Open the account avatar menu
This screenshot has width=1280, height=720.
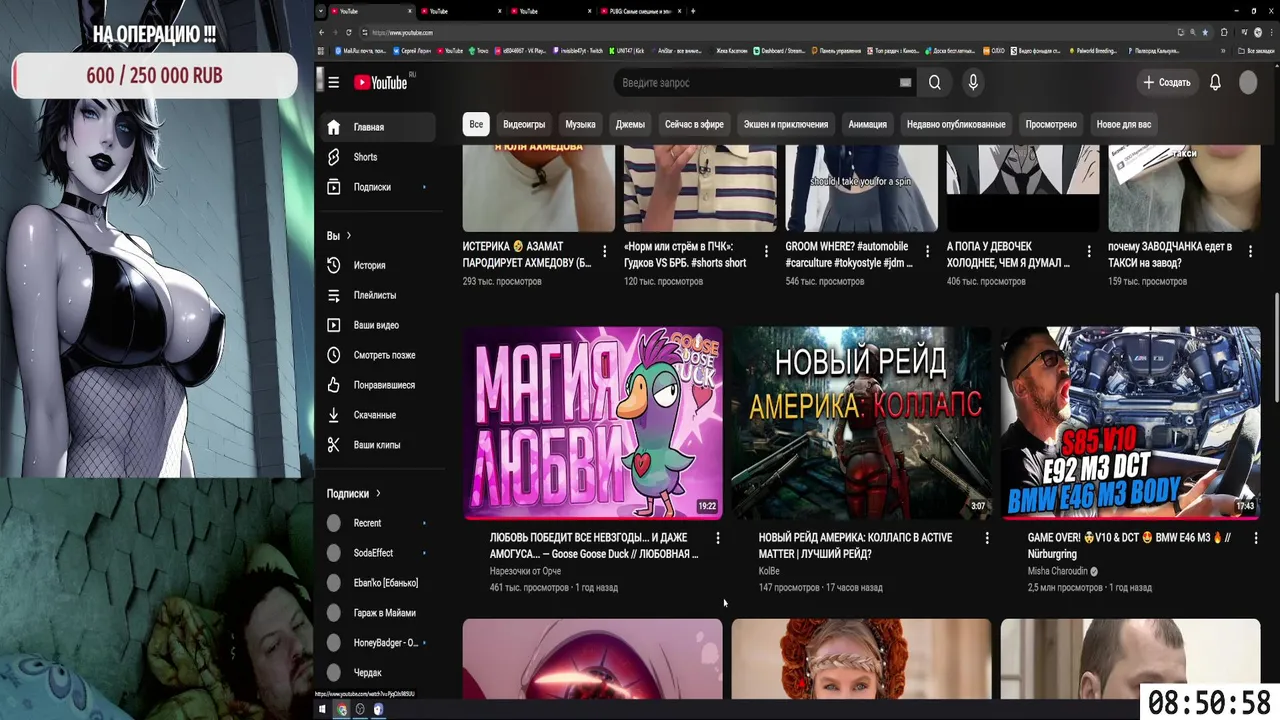click(x=1248, y=83)
